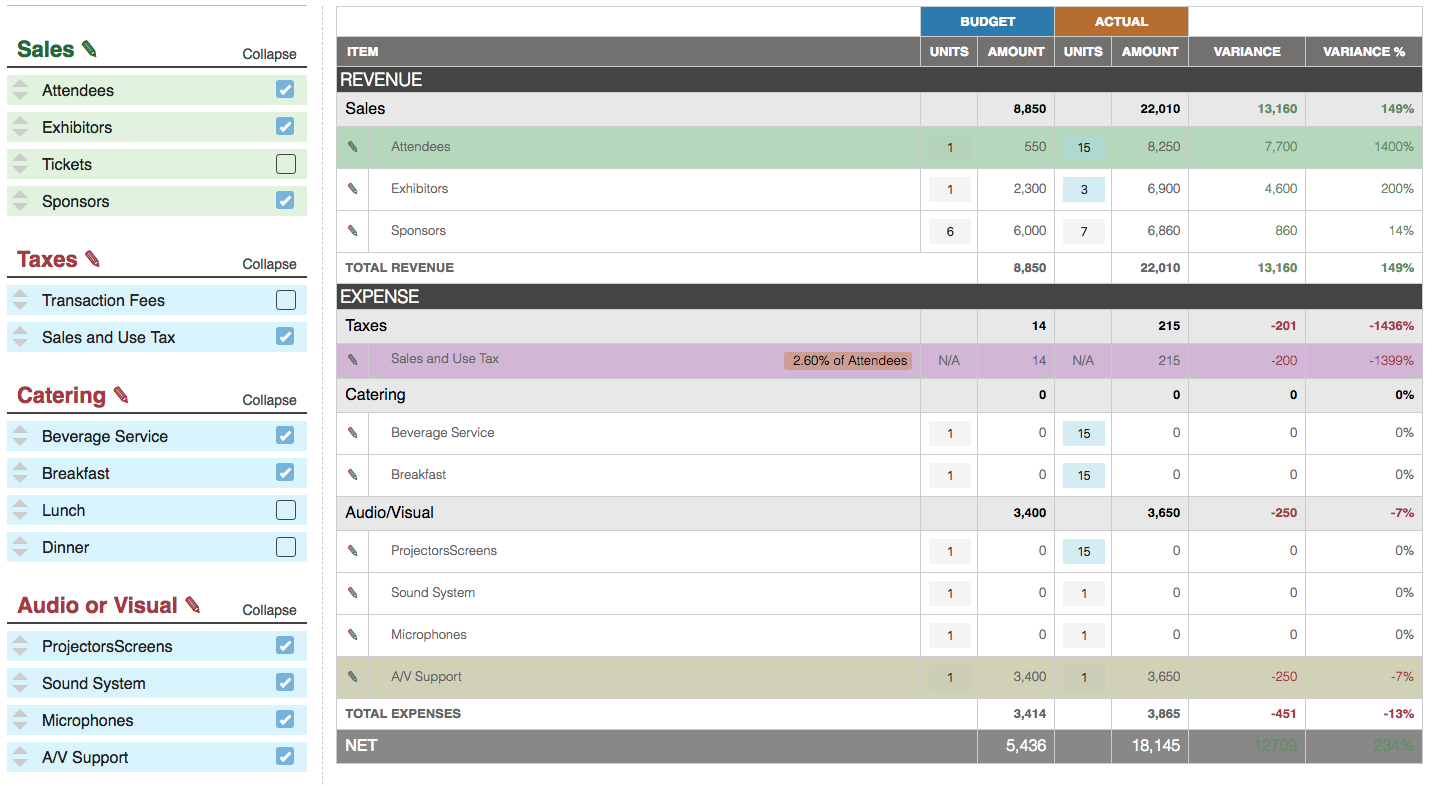
Task: Click edit pencil on Exhibitors table row
Action: [x=352, y=189]
